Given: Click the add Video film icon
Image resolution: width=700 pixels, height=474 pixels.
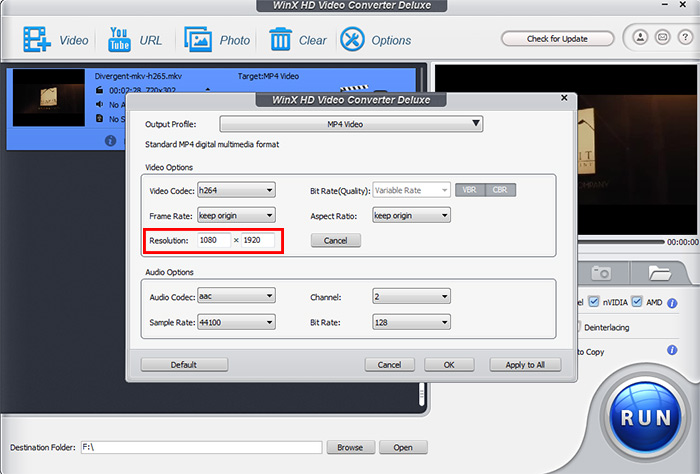Looking at the screenshot, I should pos(37,40).
